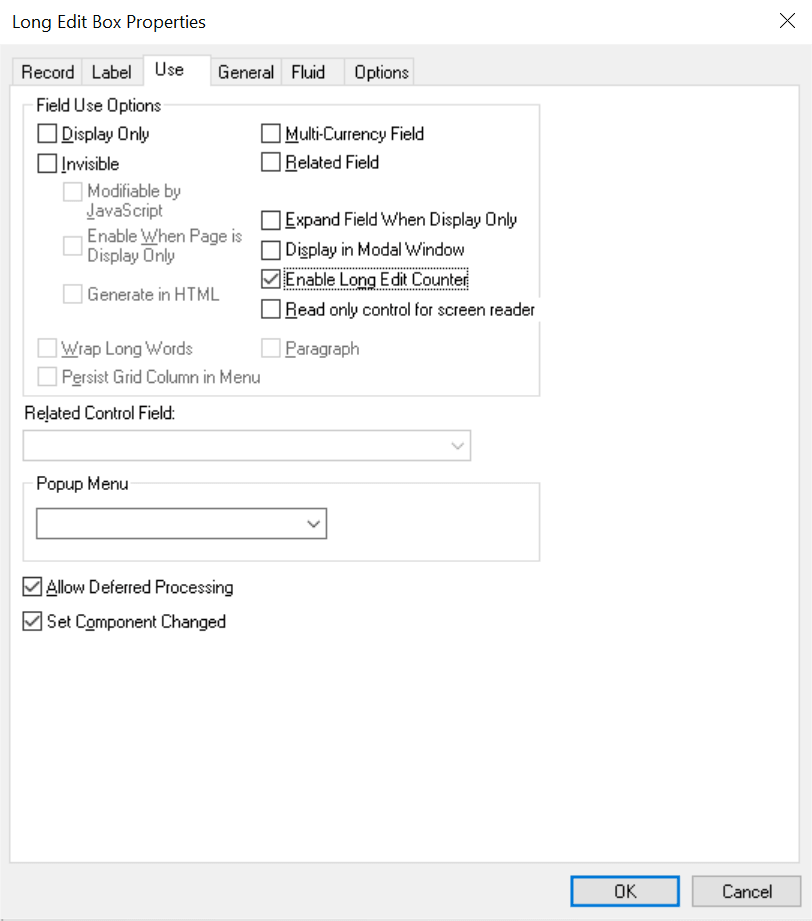Enable the Invisible option
This screenshot has width=812, height=921.
pyautogui.click(x=46, y=163)
